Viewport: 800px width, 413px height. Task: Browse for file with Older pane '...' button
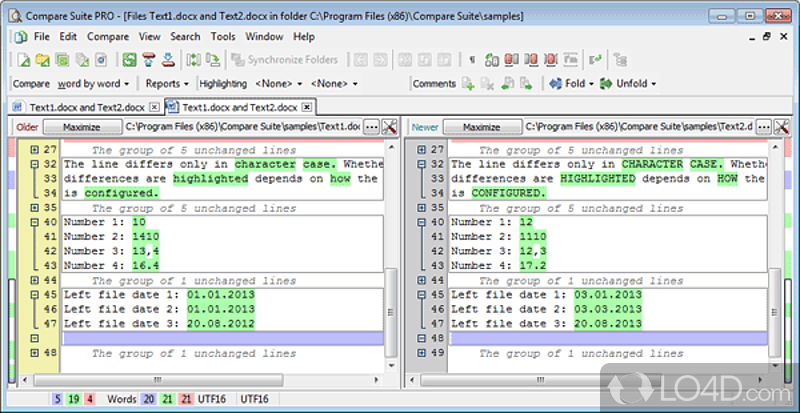[x=371, y=127]
